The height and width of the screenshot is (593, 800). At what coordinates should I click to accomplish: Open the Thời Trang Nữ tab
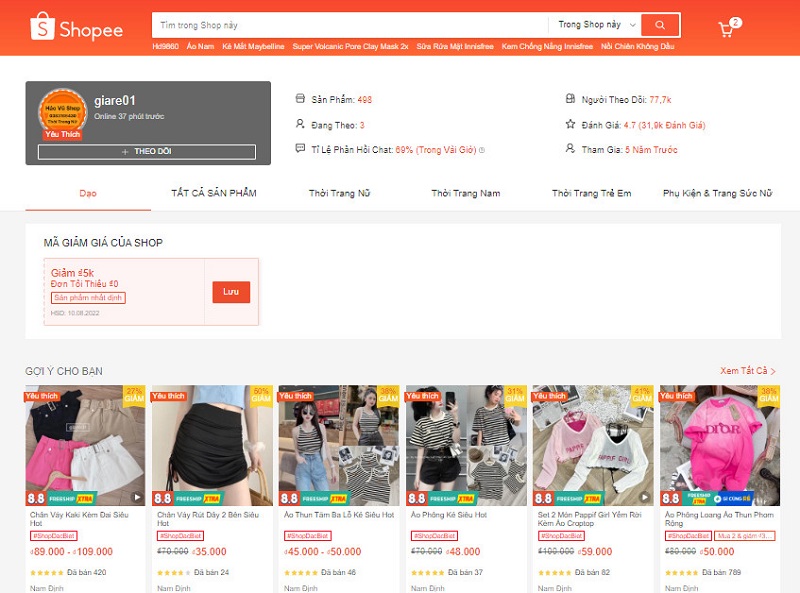(340, 193)
